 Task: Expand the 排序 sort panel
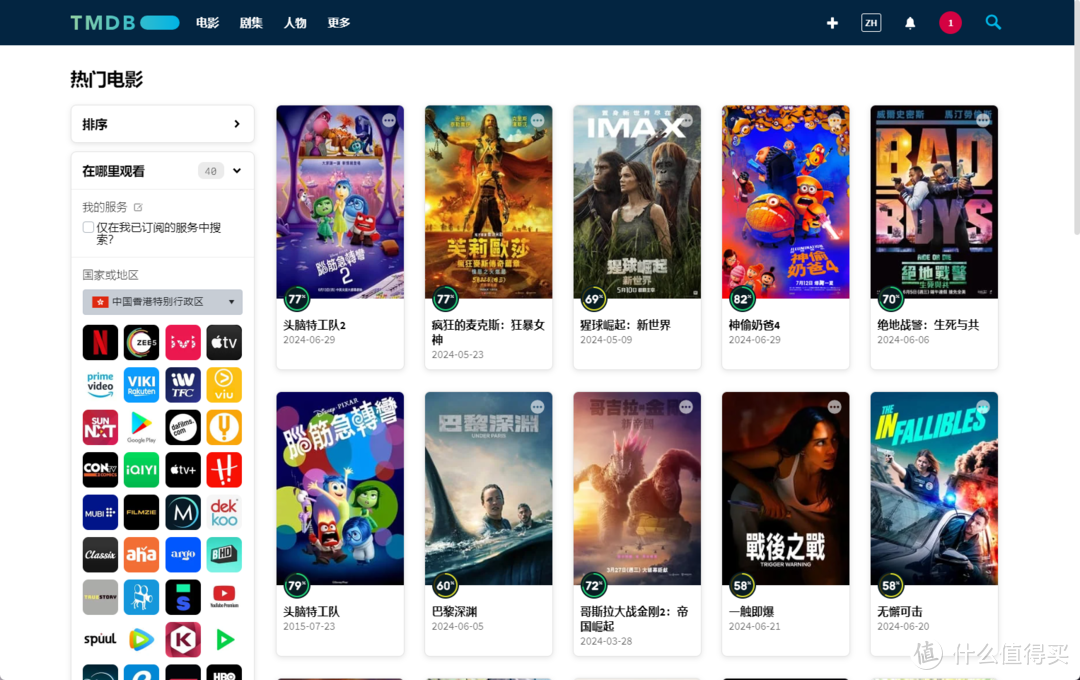(163, 124)
